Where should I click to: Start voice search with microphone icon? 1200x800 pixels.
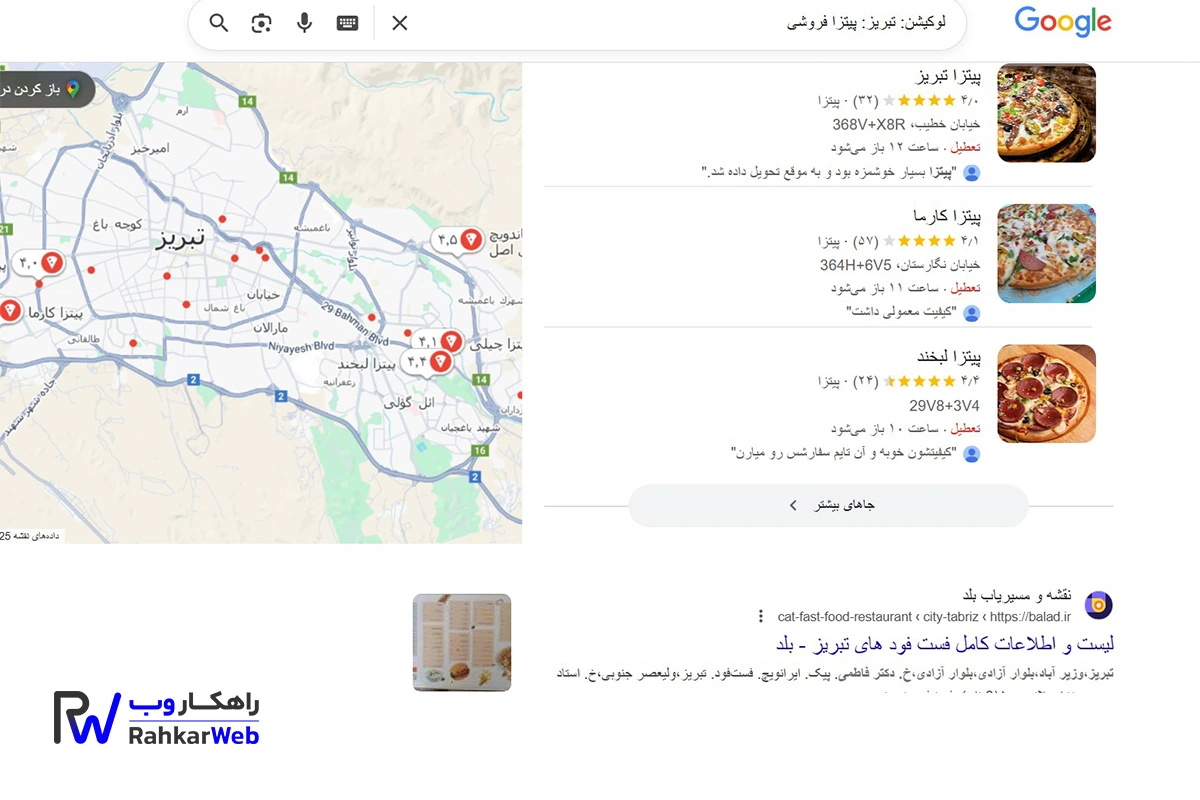305,23
